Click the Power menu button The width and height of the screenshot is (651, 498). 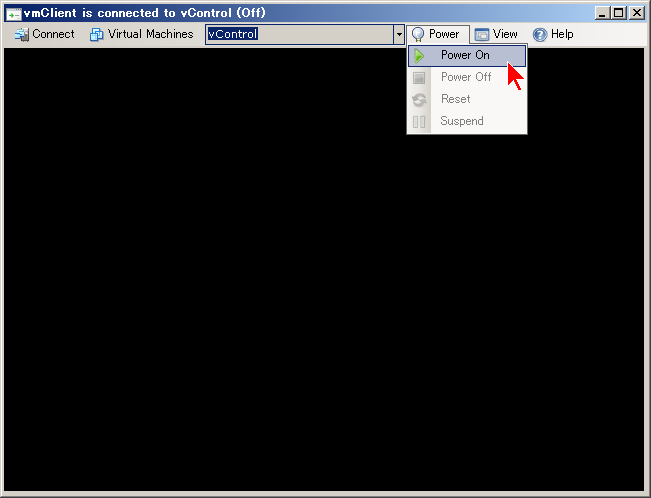(x=438, y=34)
